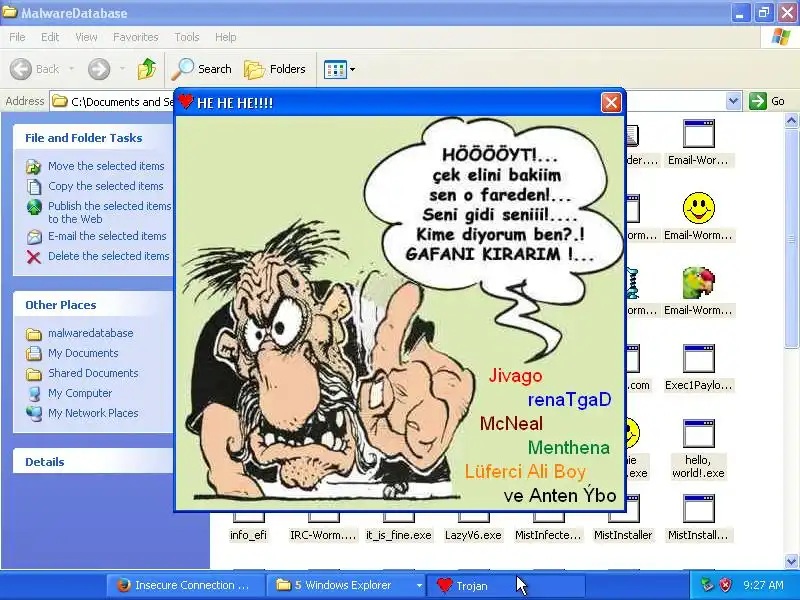800x600 pixels.
Task: Open the View menu
Action: 86,37
